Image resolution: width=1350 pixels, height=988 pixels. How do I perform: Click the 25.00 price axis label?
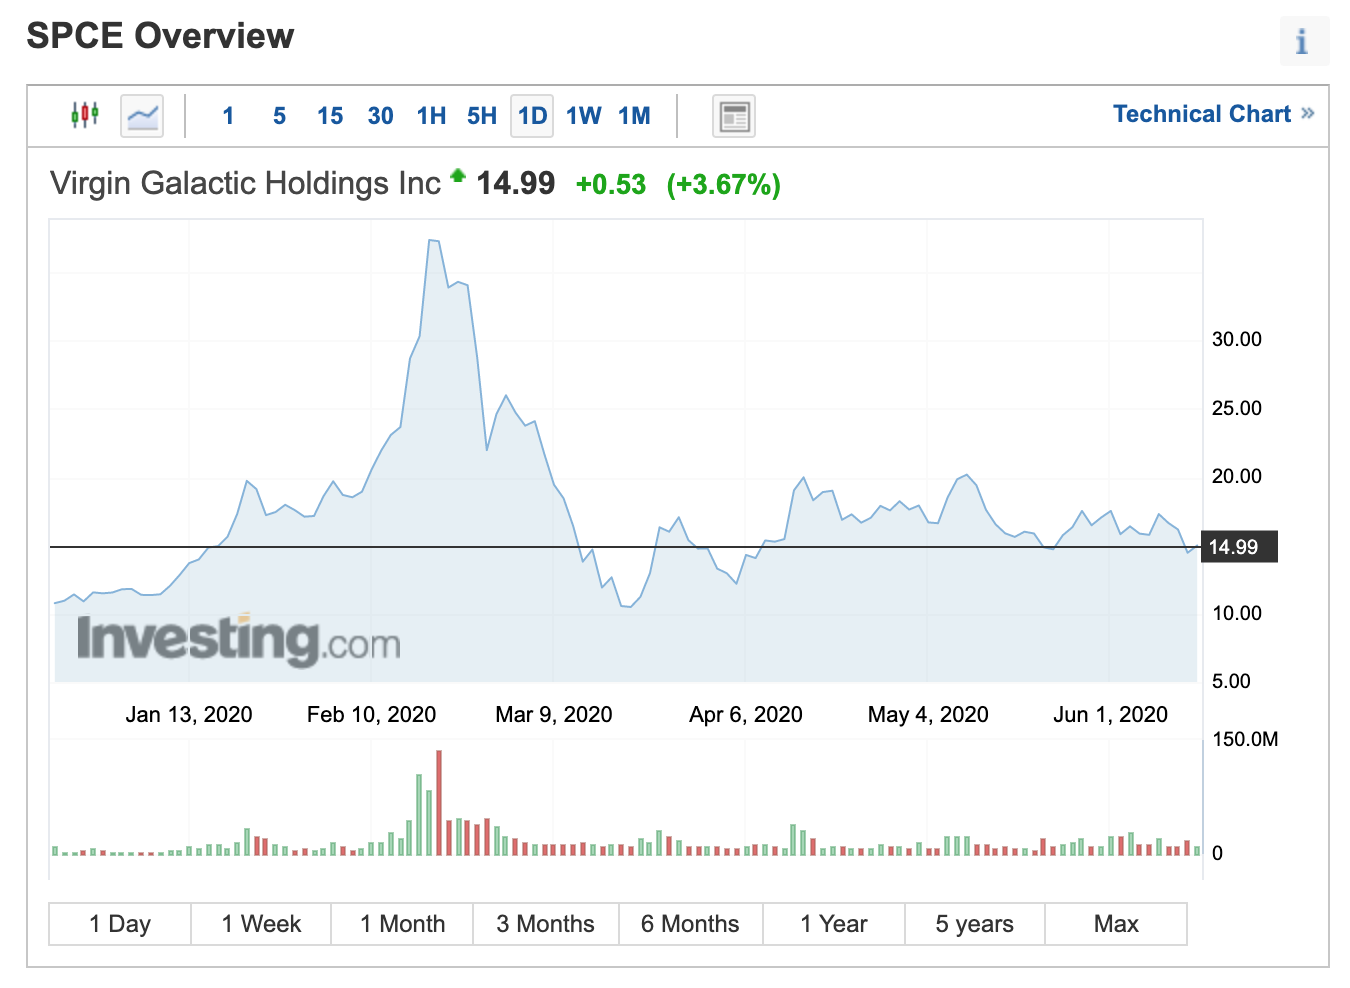[1237, 408]
